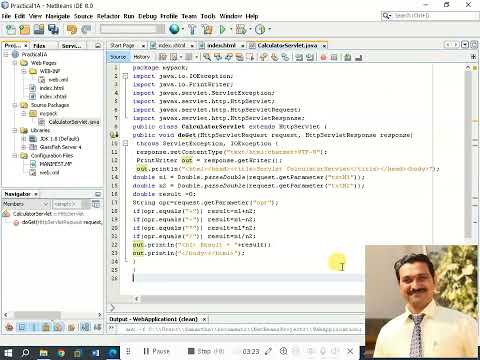Expand the JDK 1.8 (Default) node
Screen dimensions: 480x360
23,139
